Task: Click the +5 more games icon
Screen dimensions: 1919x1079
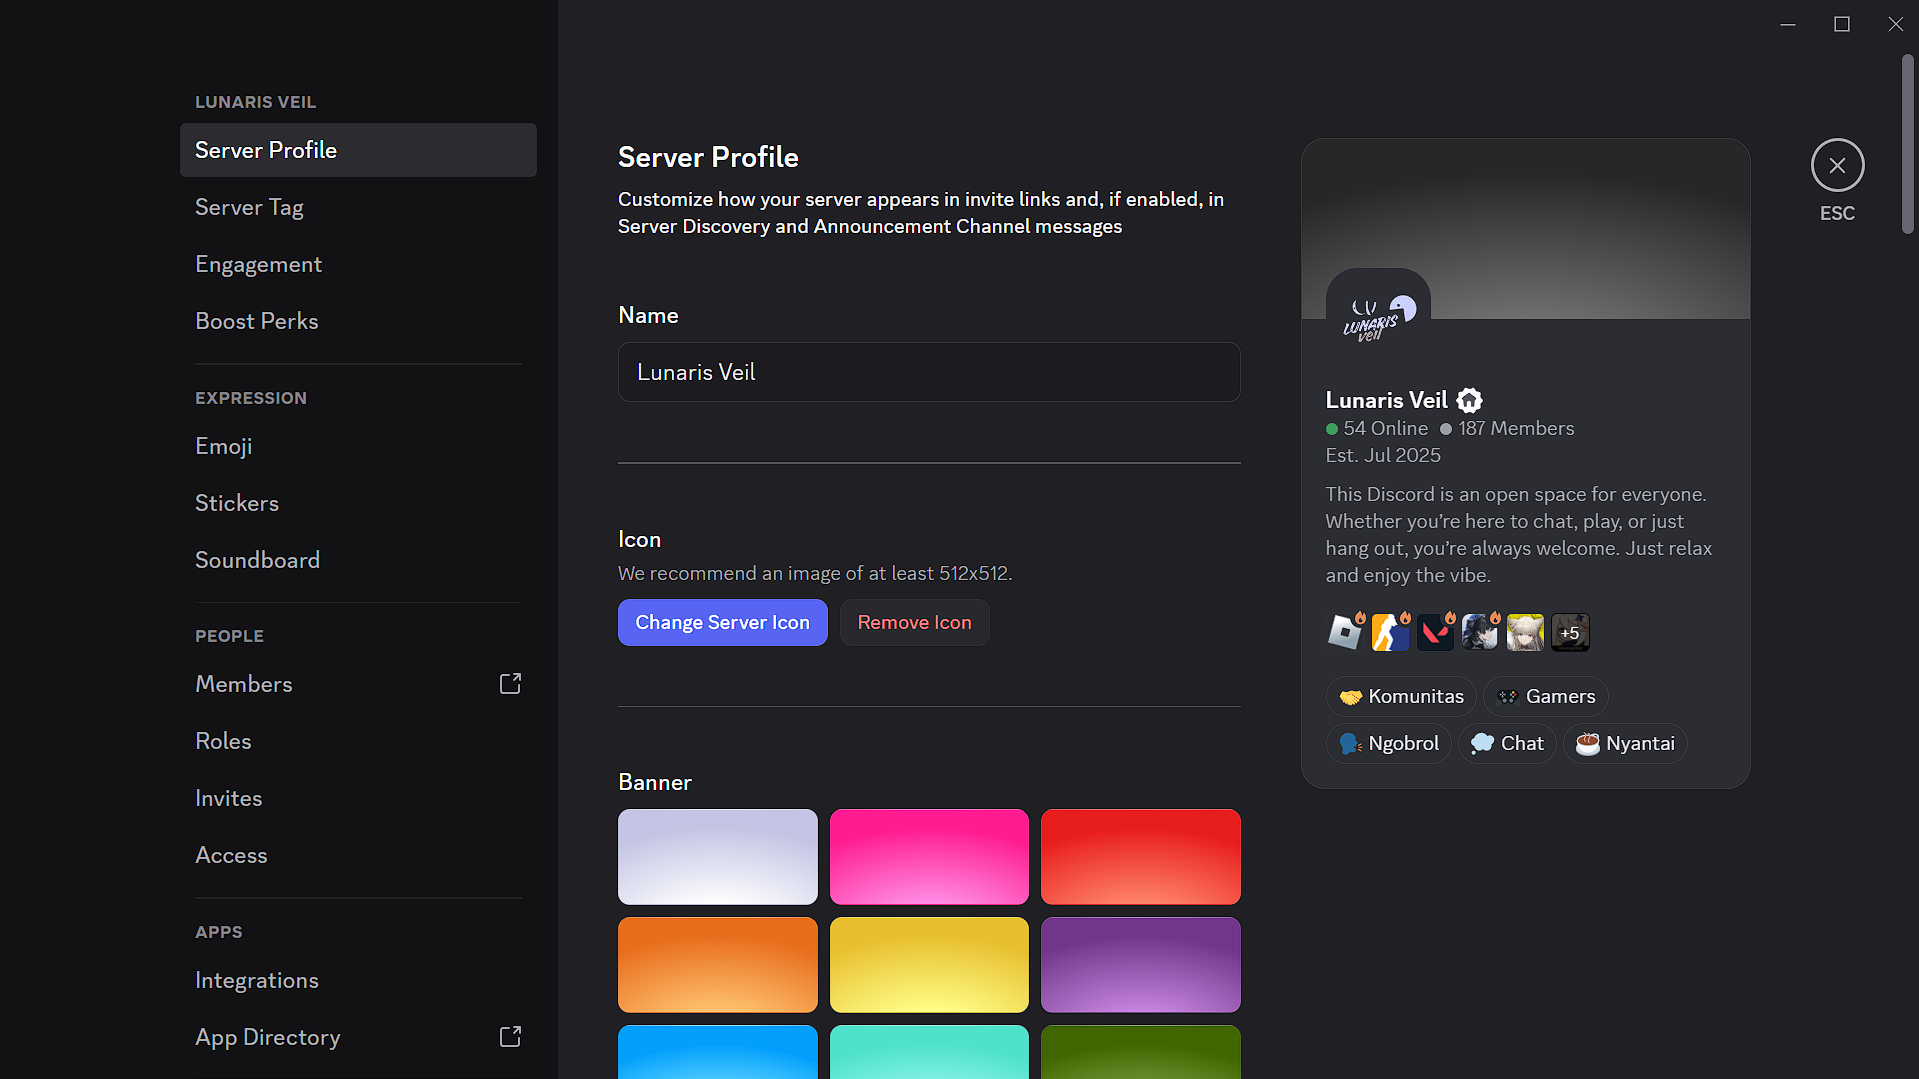Action: (1570, 632)
